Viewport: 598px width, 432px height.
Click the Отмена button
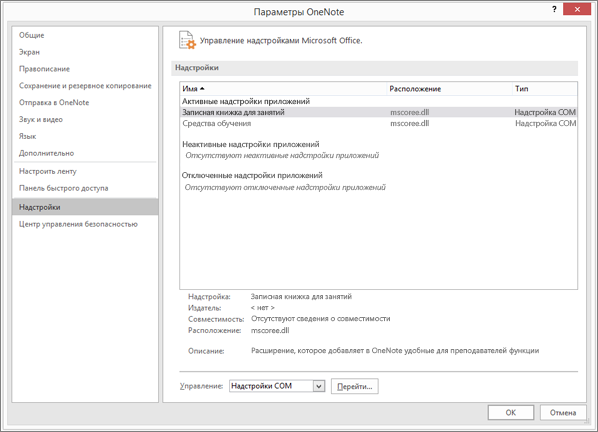tap(563, 413)
